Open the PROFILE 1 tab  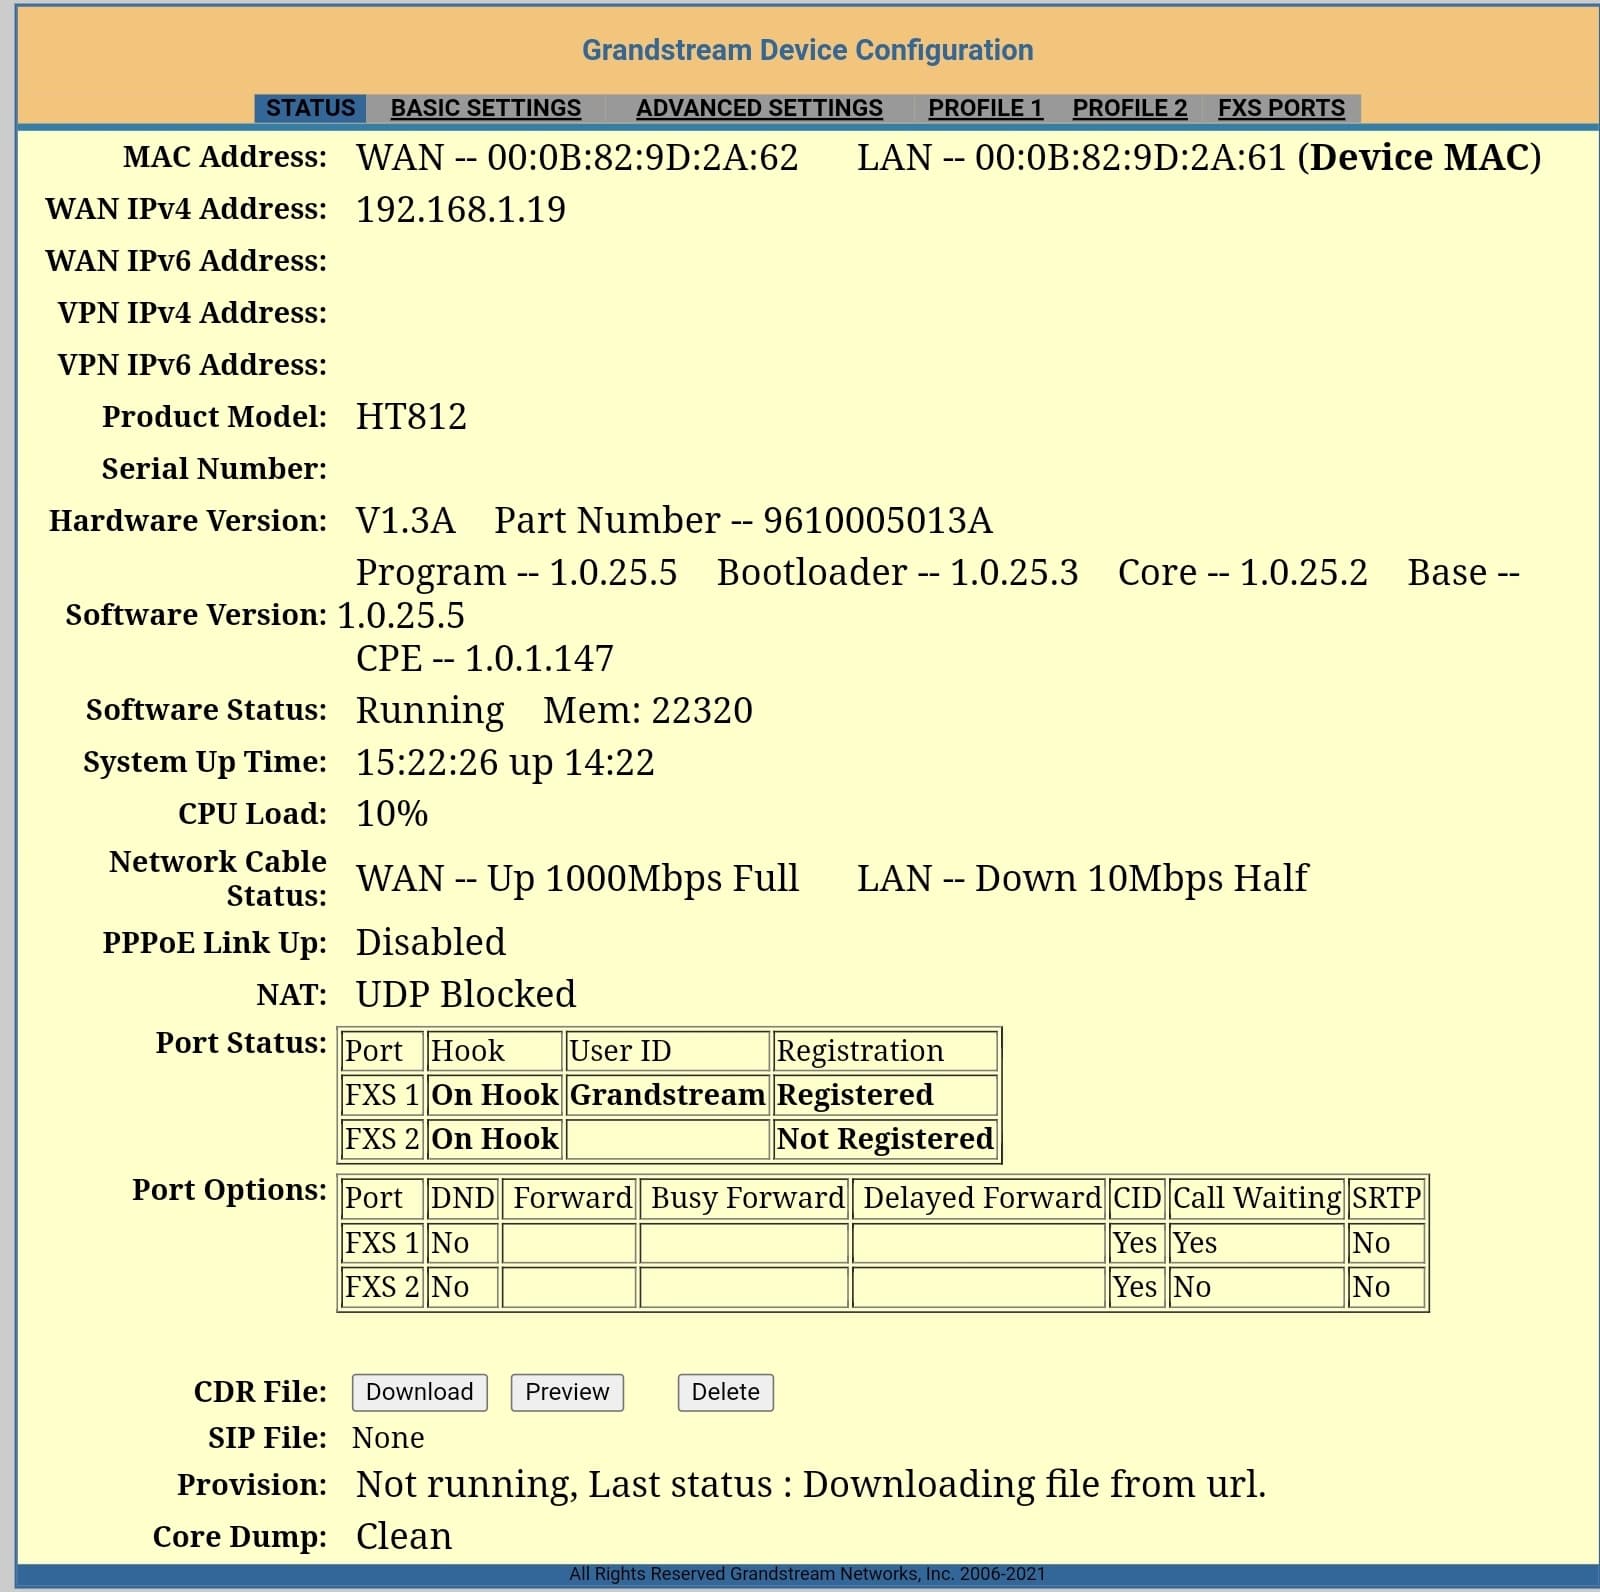click(985, 108)
